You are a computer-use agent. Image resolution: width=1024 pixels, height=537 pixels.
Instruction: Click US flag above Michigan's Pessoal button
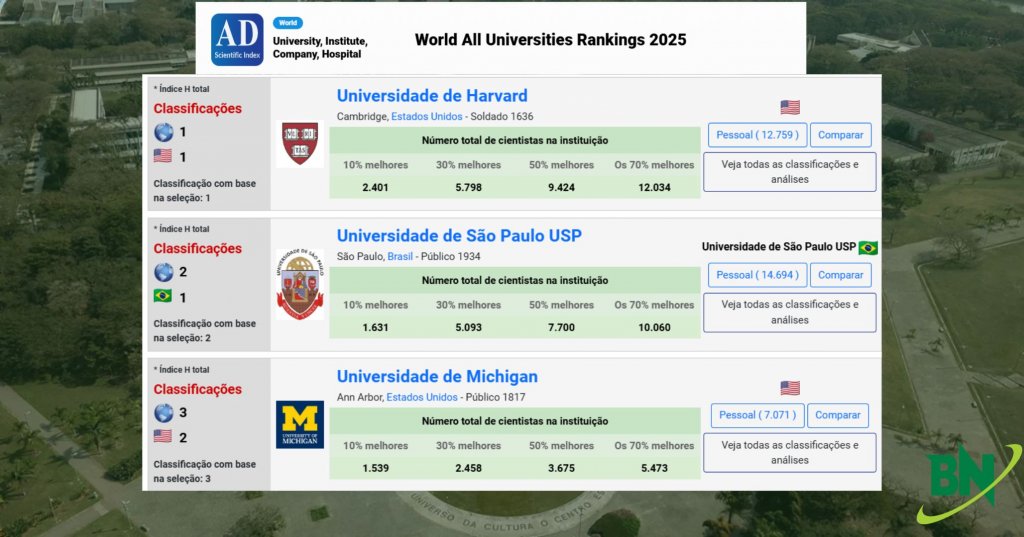click(790, 388)
